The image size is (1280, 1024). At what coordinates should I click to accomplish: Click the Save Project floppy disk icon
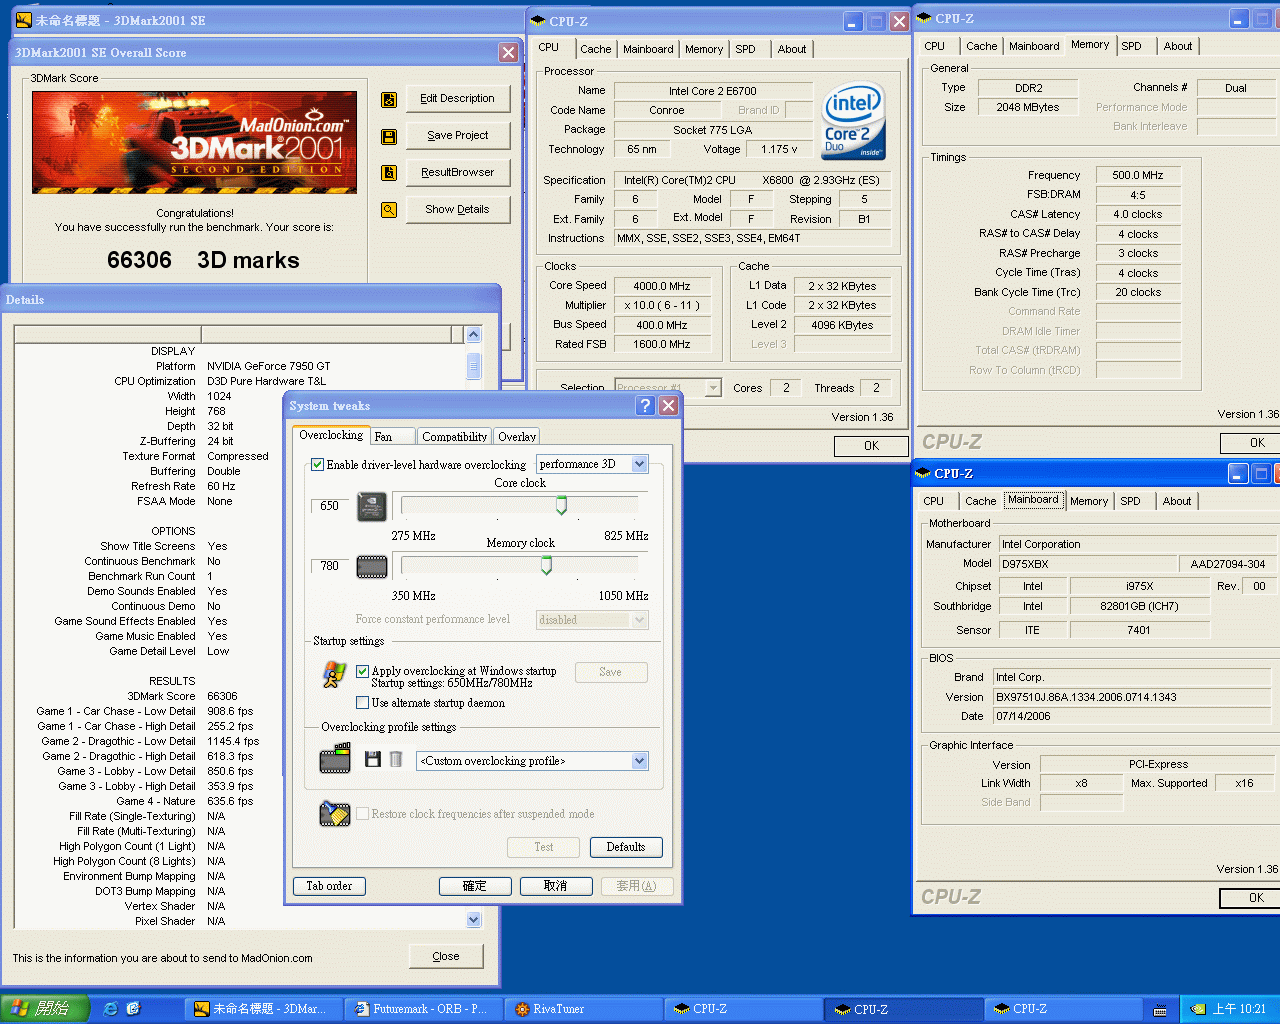point(389,136)
